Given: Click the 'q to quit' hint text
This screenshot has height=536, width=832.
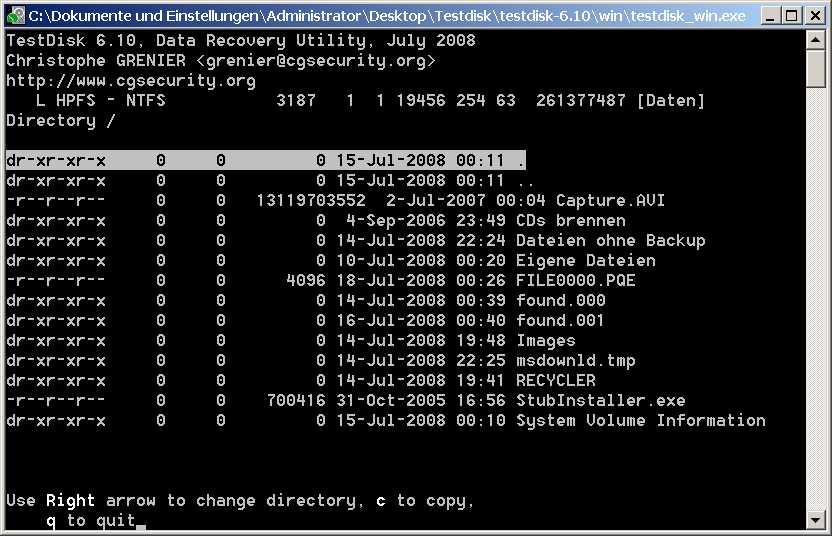Looking at the screenshot, I should (90, 521).
